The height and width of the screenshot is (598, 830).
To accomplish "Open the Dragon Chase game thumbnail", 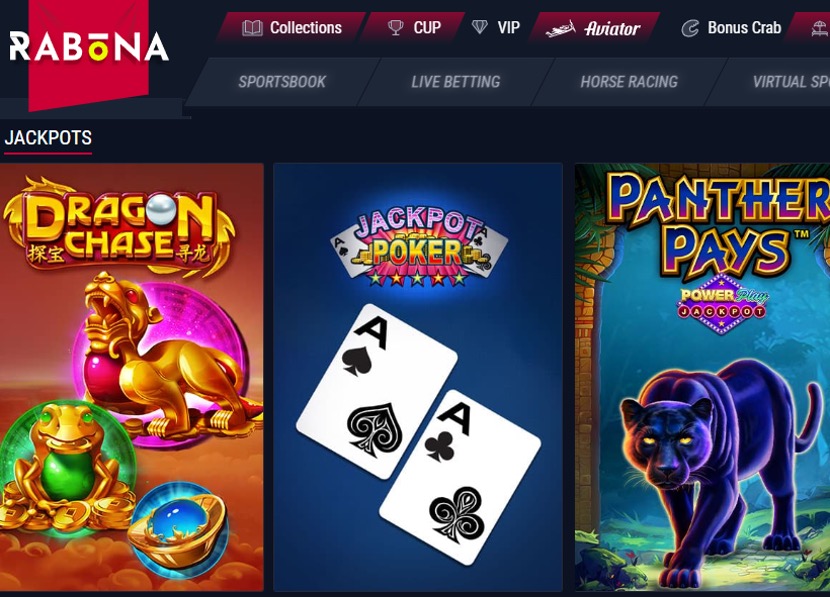I will (x=132, y=377).
